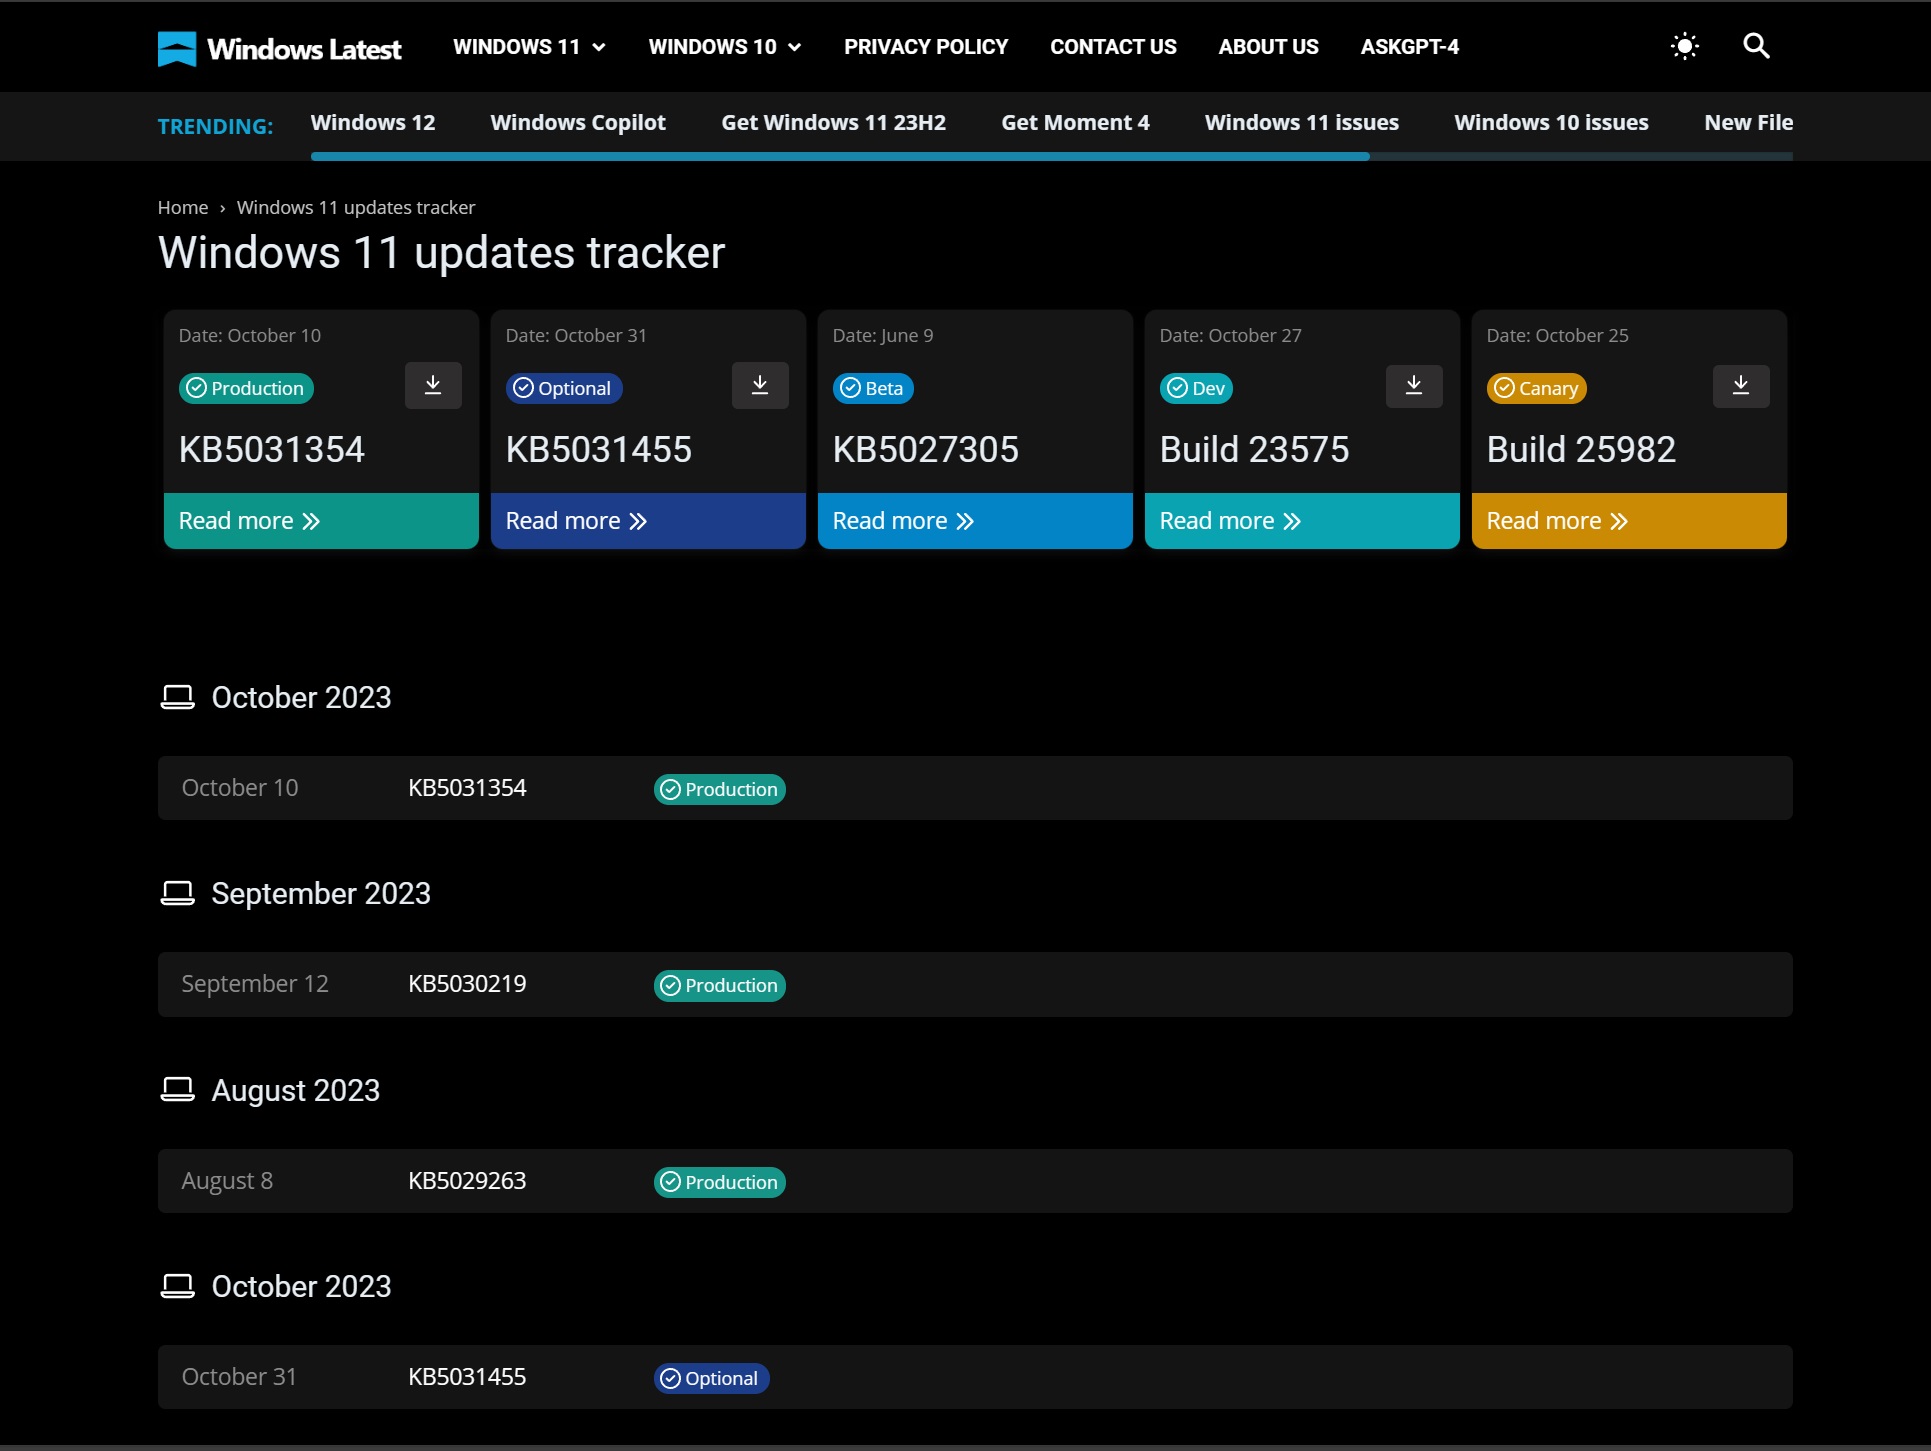Click Read more on KB5031455 card
The image size is (1931, 1451).
click(x=648, y=521)
